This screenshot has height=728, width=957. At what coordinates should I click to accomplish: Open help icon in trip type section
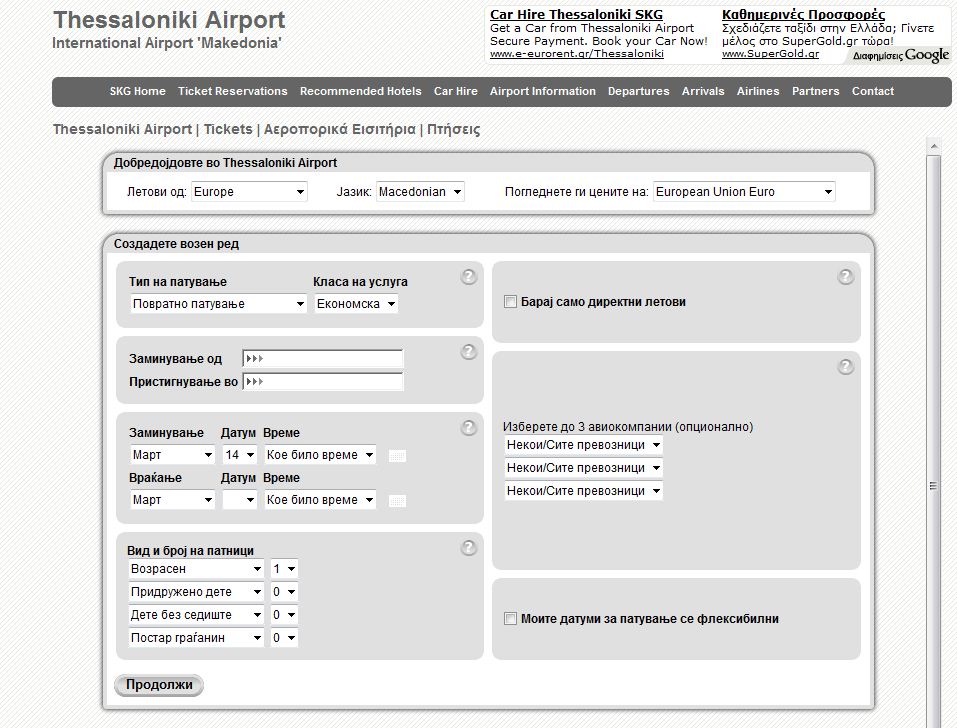point(468,276)
